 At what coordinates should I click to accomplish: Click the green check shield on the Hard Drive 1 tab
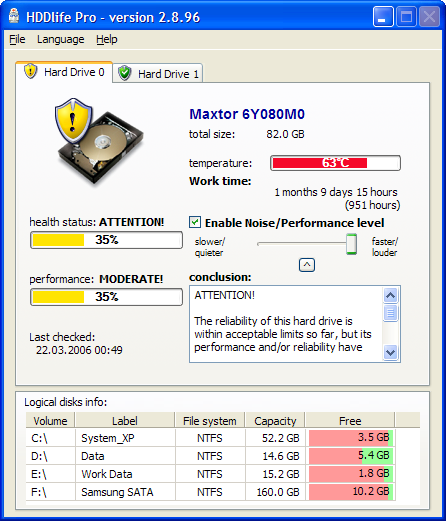pos(125,73)
